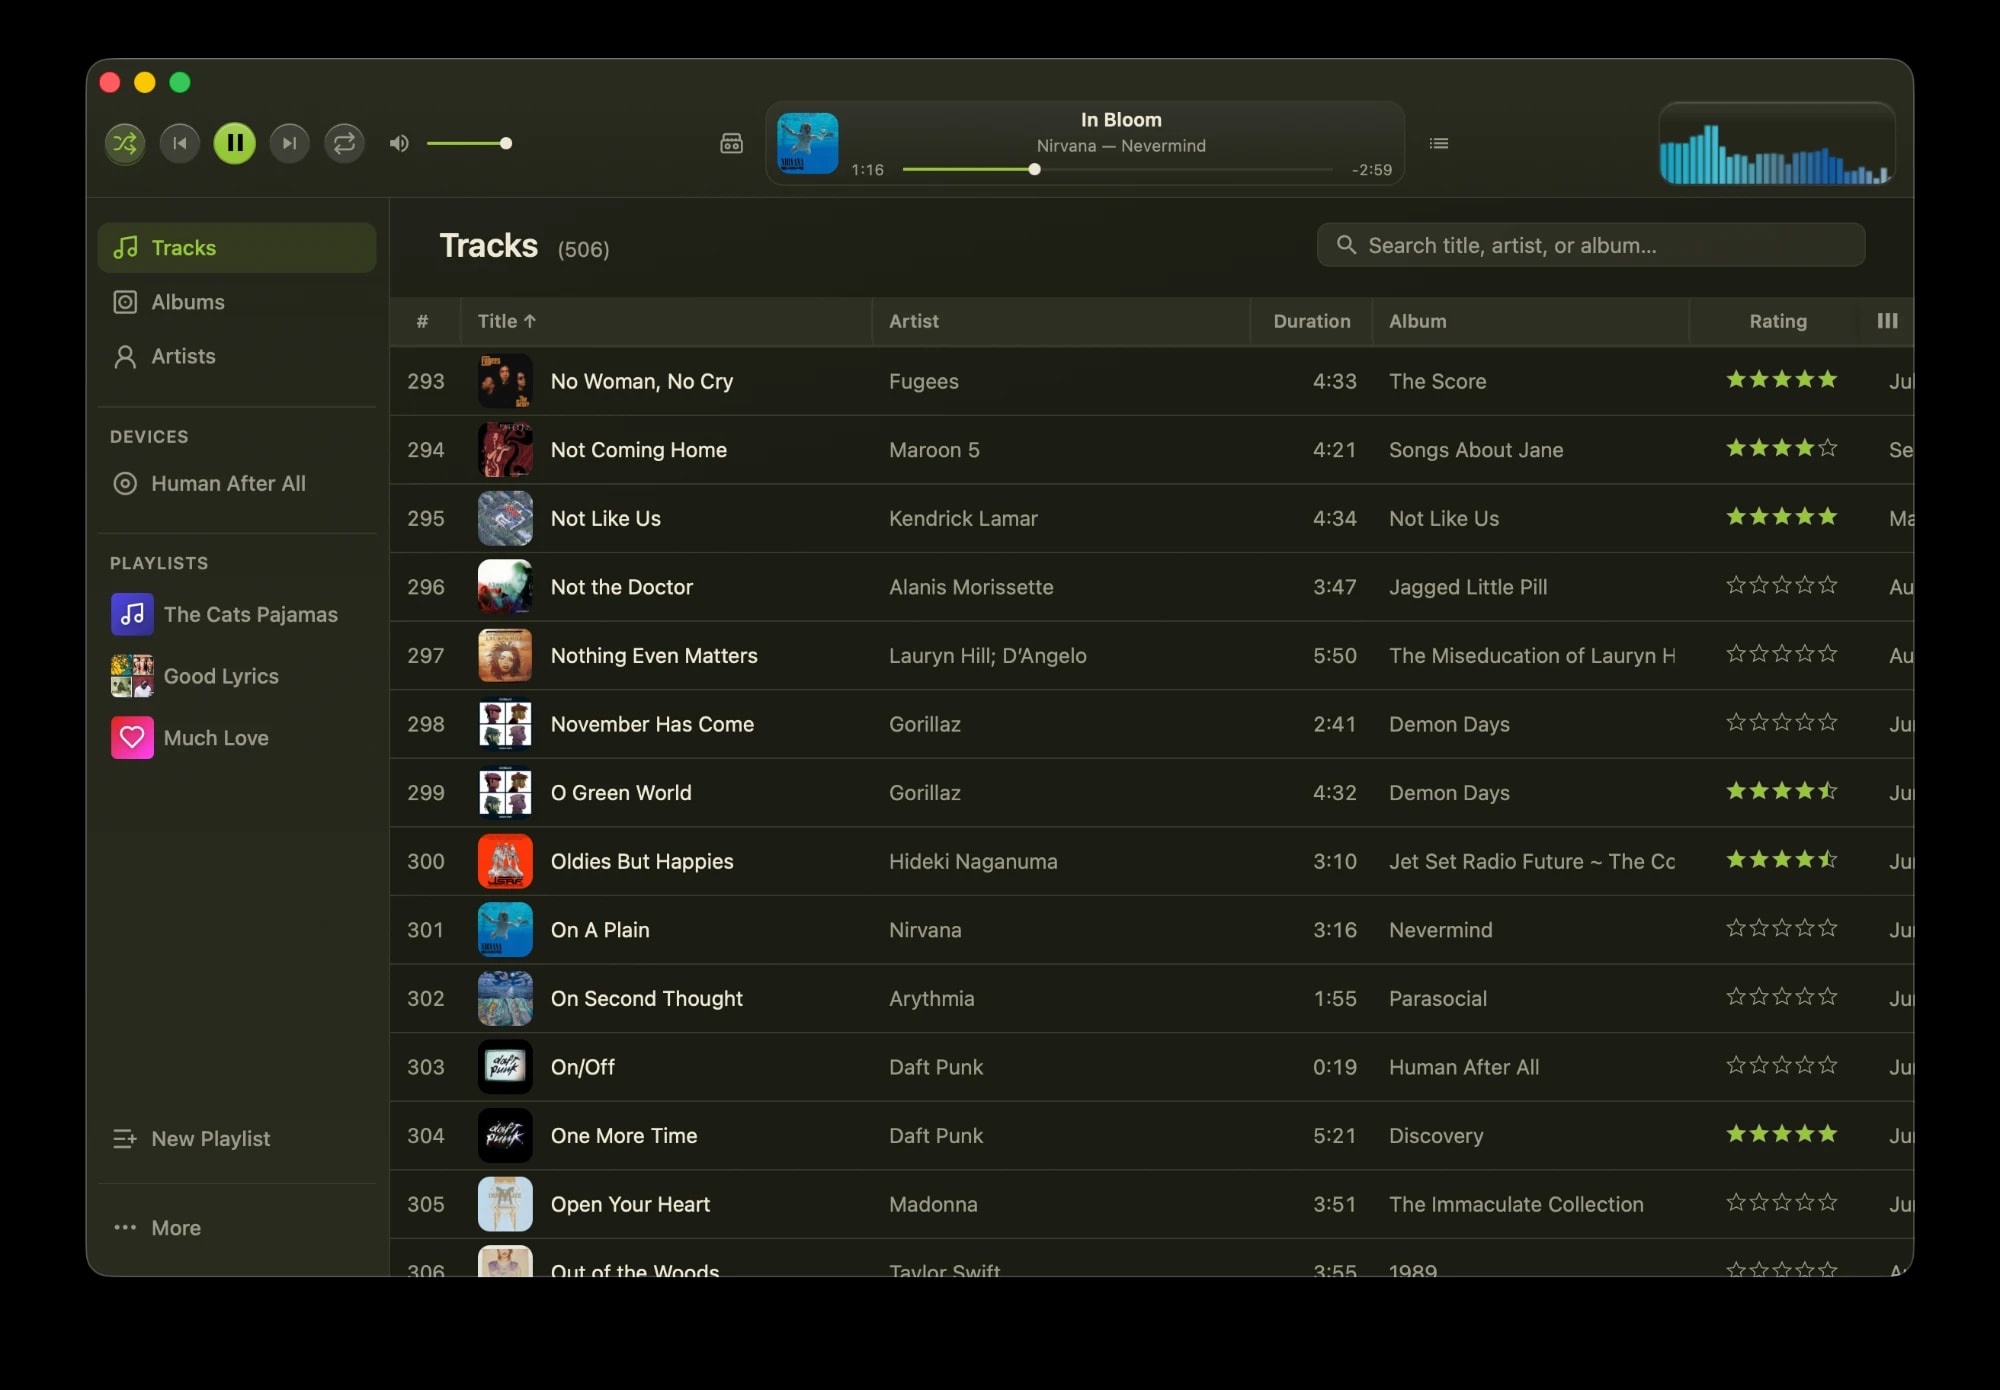Go to the previous track
Viewport: 2000px width, 1390px height.
click(x=180, y=143)
